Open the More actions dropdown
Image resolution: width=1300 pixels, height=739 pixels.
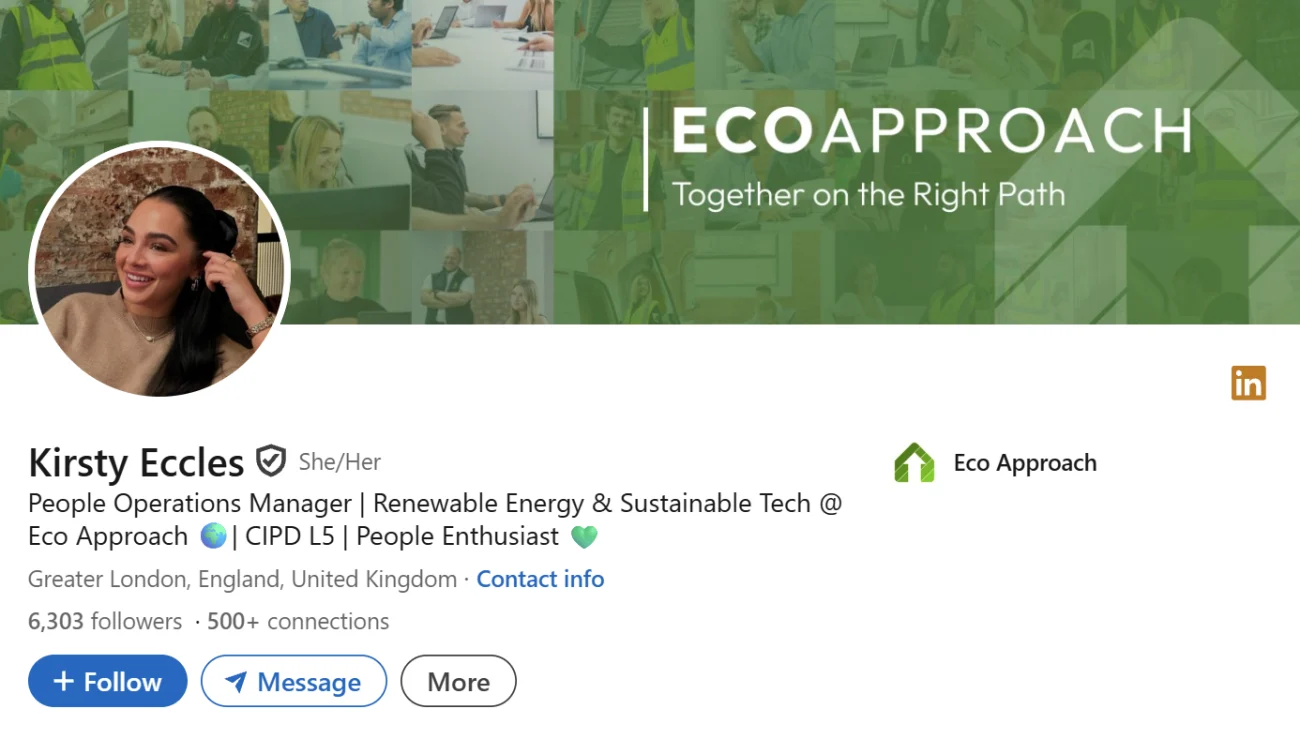[458, 681]
